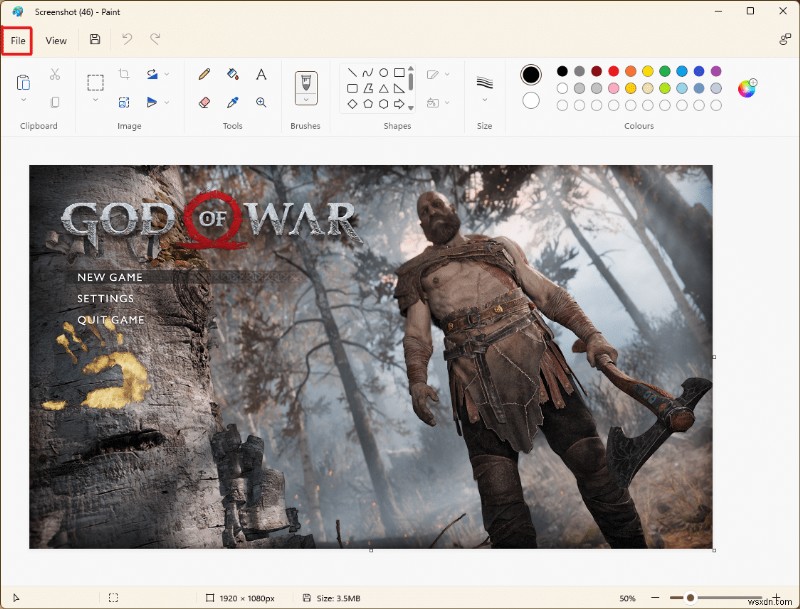Select the Eraser tool

203,102
